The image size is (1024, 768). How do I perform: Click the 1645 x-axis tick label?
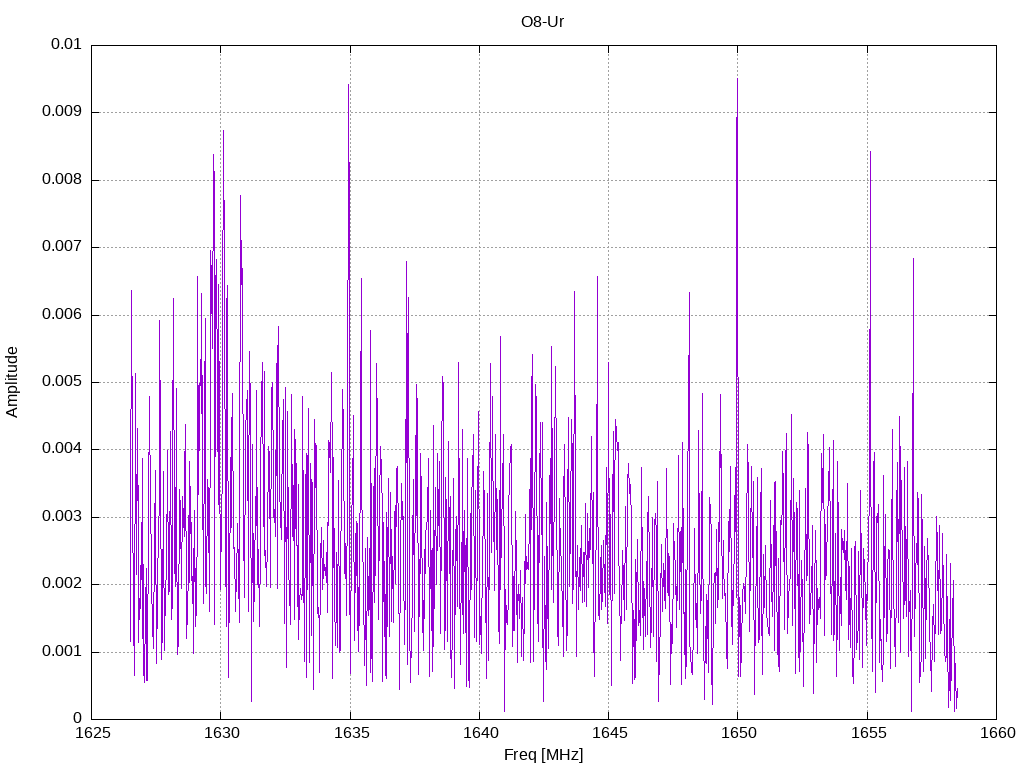pos(610,733)
